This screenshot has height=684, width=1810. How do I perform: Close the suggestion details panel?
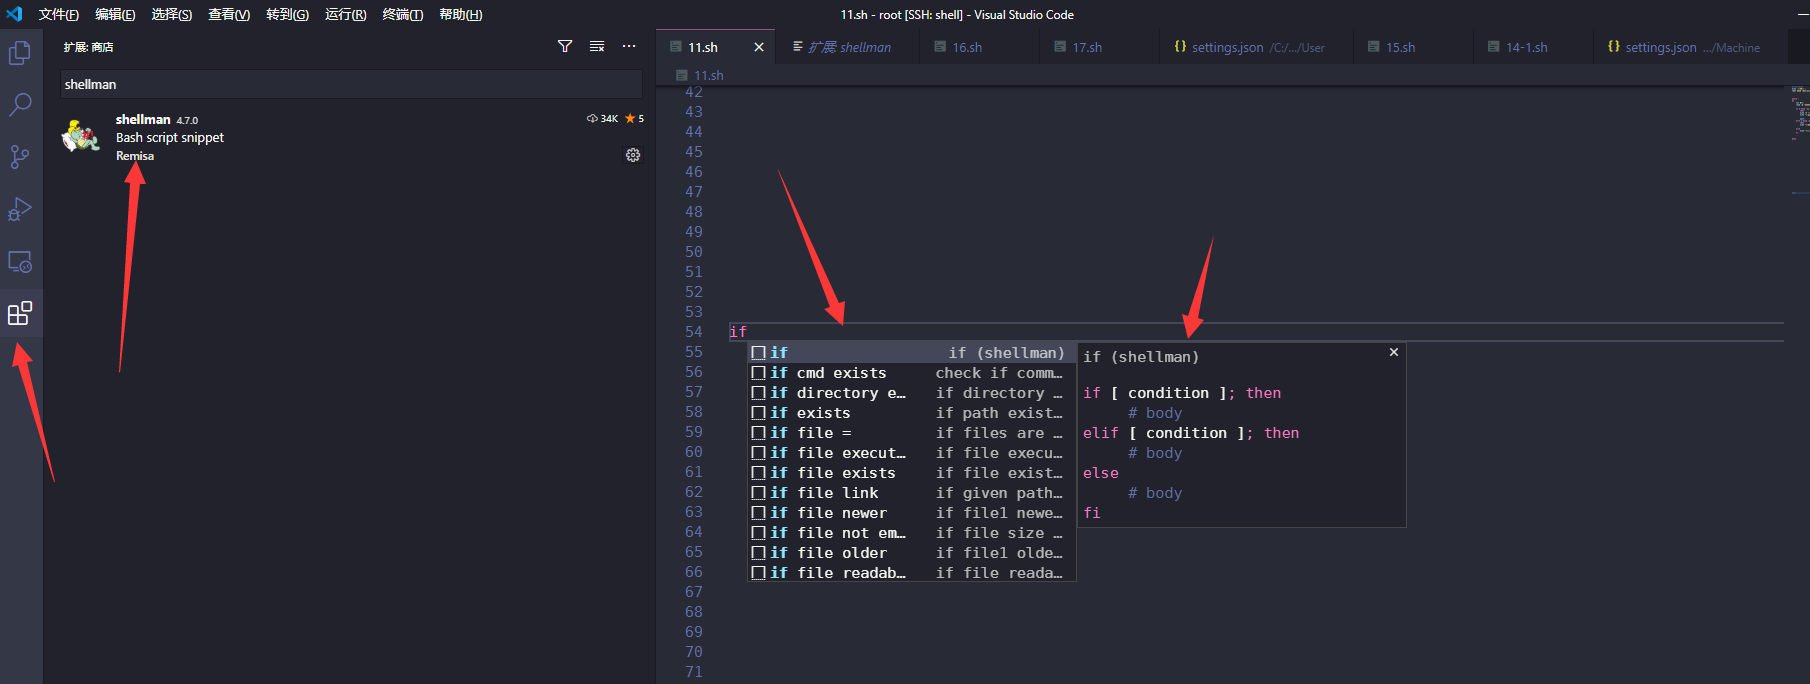pyautogui.click(x=1394, y=352)
